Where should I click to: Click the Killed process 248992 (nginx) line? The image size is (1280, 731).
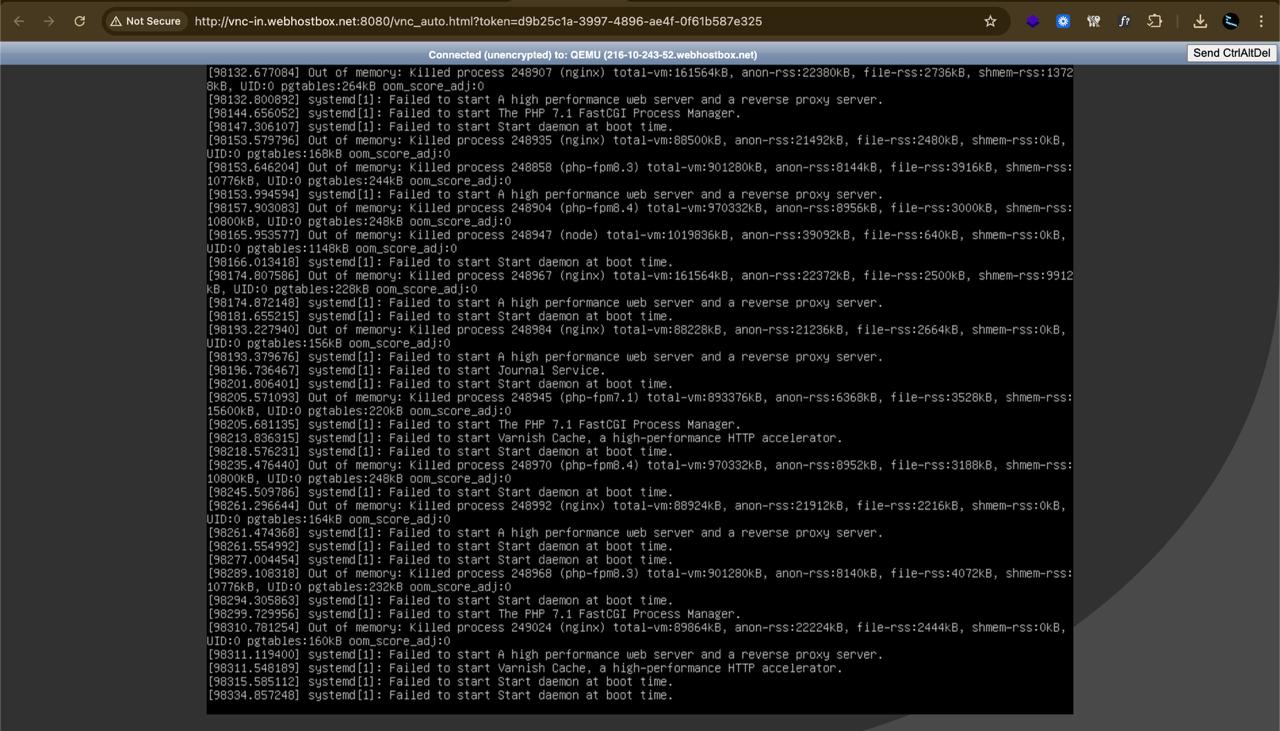[637, 512]
